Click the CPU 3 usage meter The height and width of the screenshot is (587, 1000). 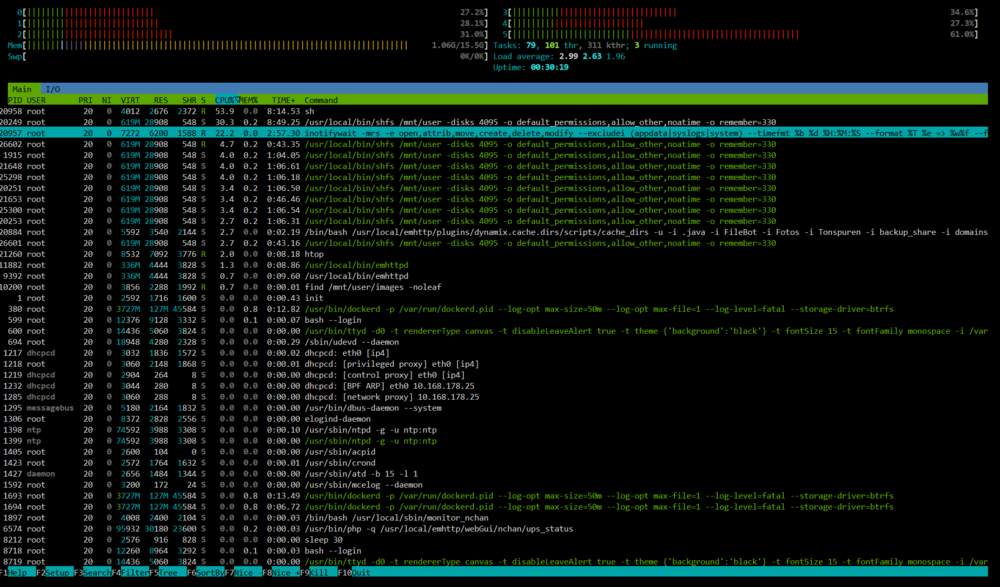click(x=740, y=12)
